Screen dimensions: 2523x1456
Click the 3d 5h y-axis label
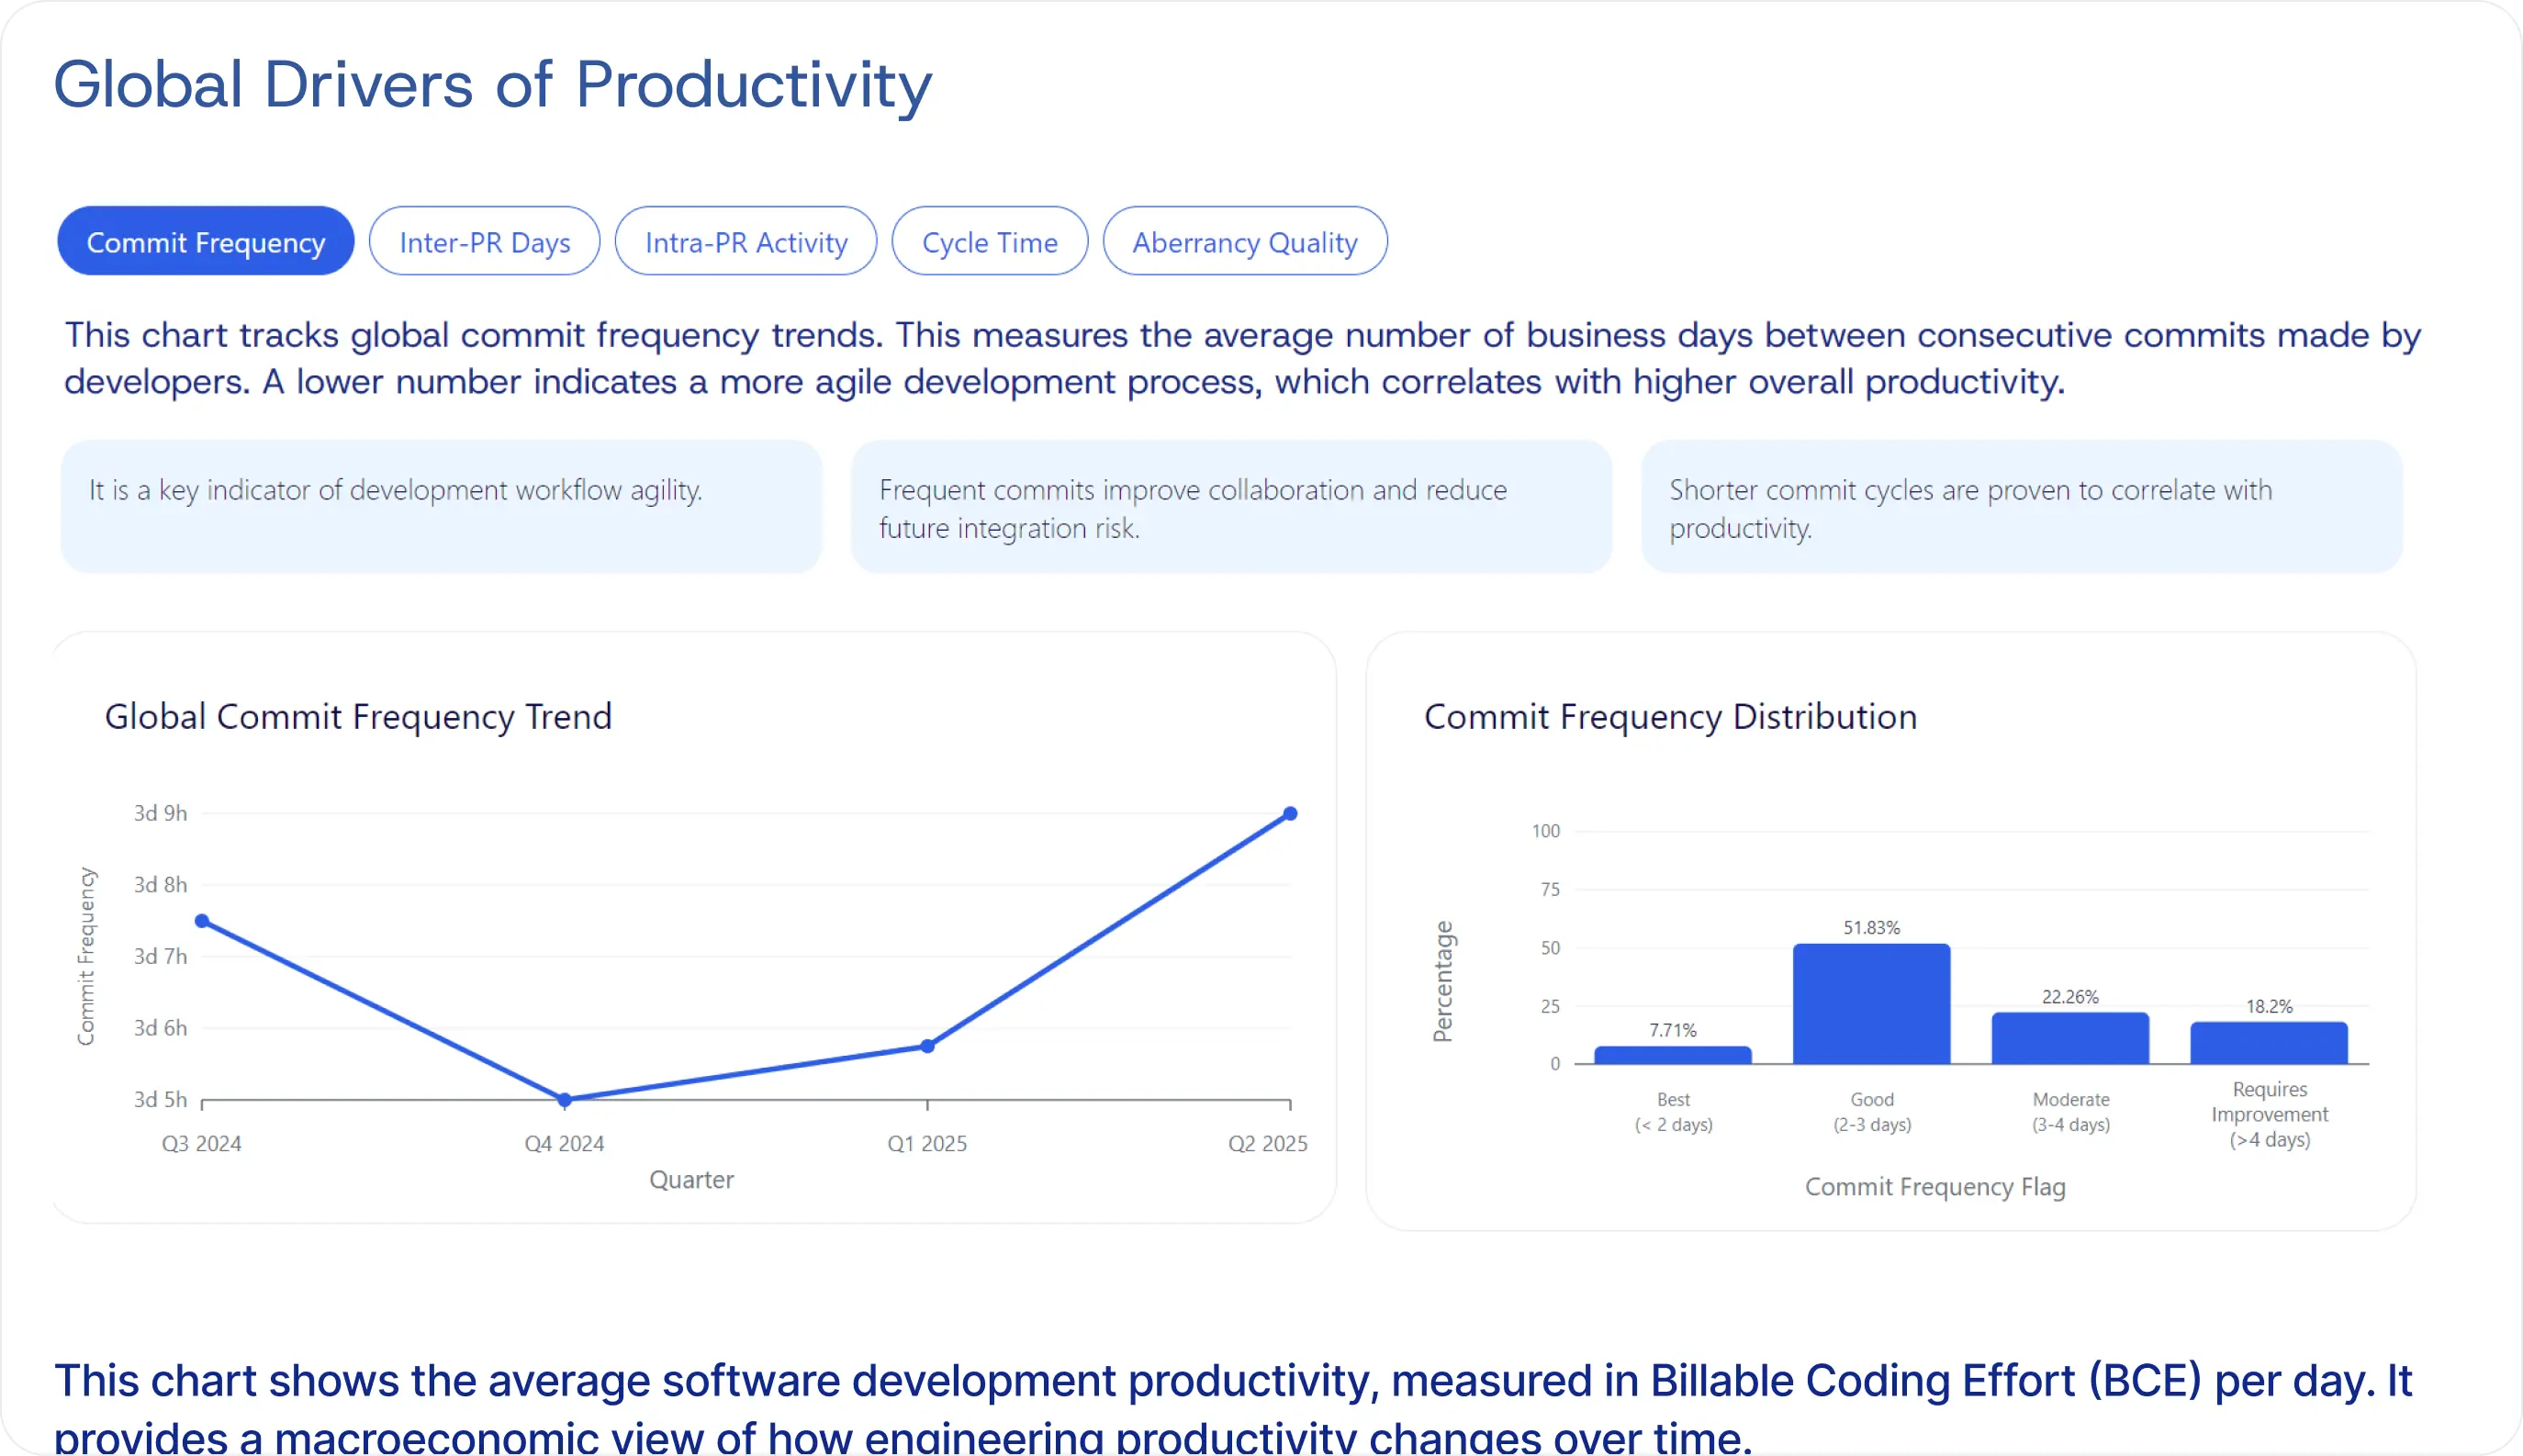point(160,1100)
